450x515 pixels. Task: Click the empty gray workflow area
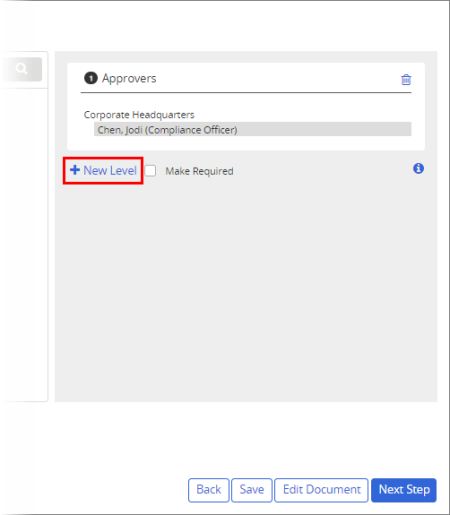(x=246, y=290)
